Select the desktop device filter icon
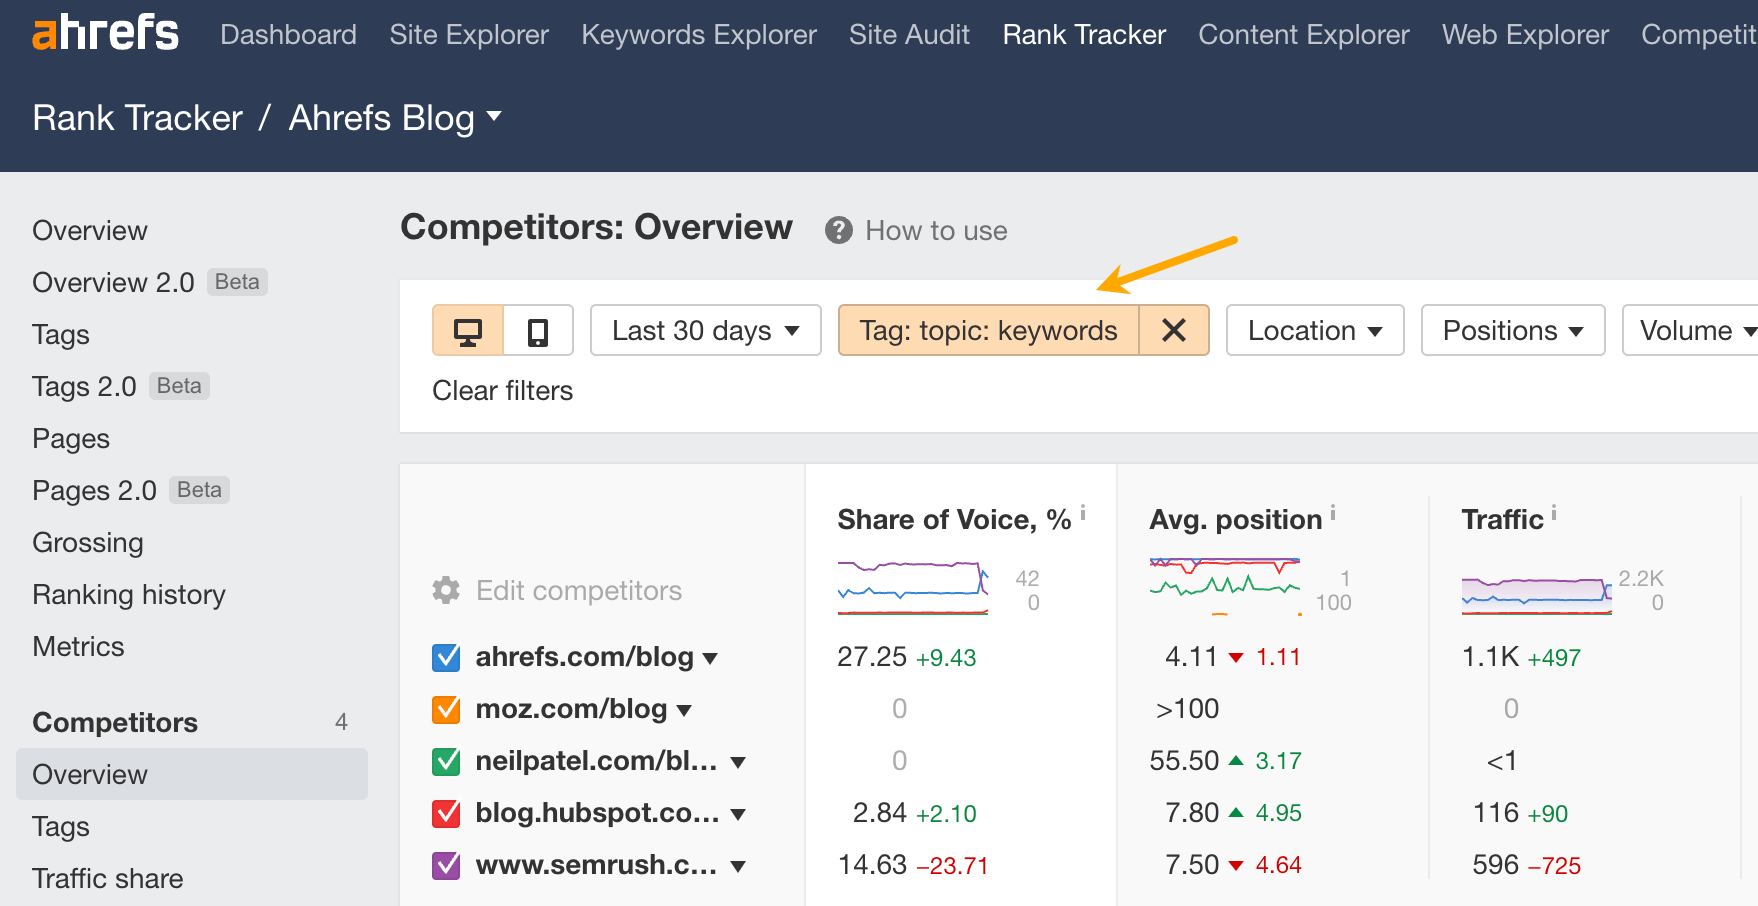The image size is (1758, 906). pos(468,330)
